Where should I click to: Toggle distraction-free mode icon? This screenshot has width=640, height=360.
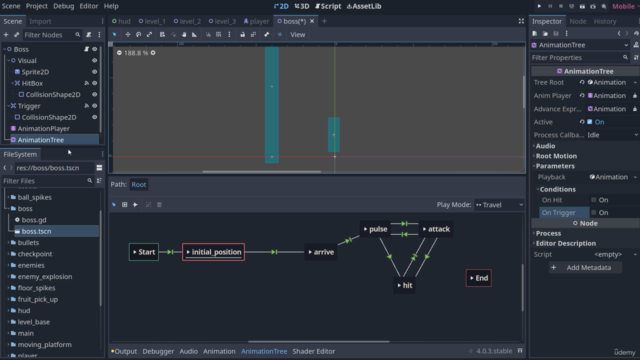pyautogui.click(x=521, y=21)
